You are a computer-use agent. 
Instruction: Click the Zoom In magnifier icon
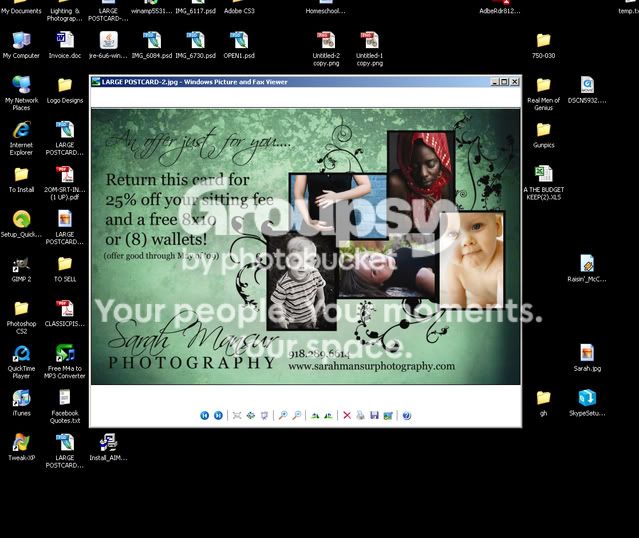point(283,415)
